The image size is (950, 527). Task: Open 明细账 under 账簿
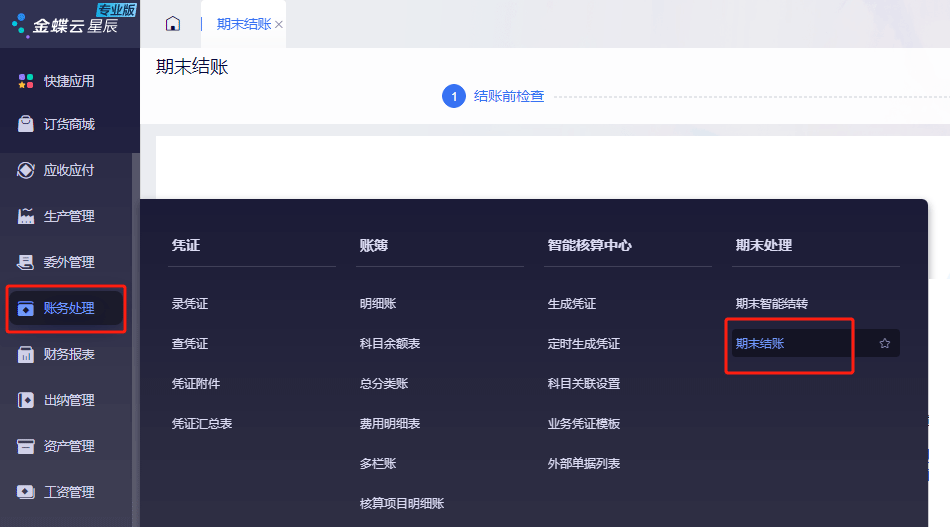(x=378, y=303)
